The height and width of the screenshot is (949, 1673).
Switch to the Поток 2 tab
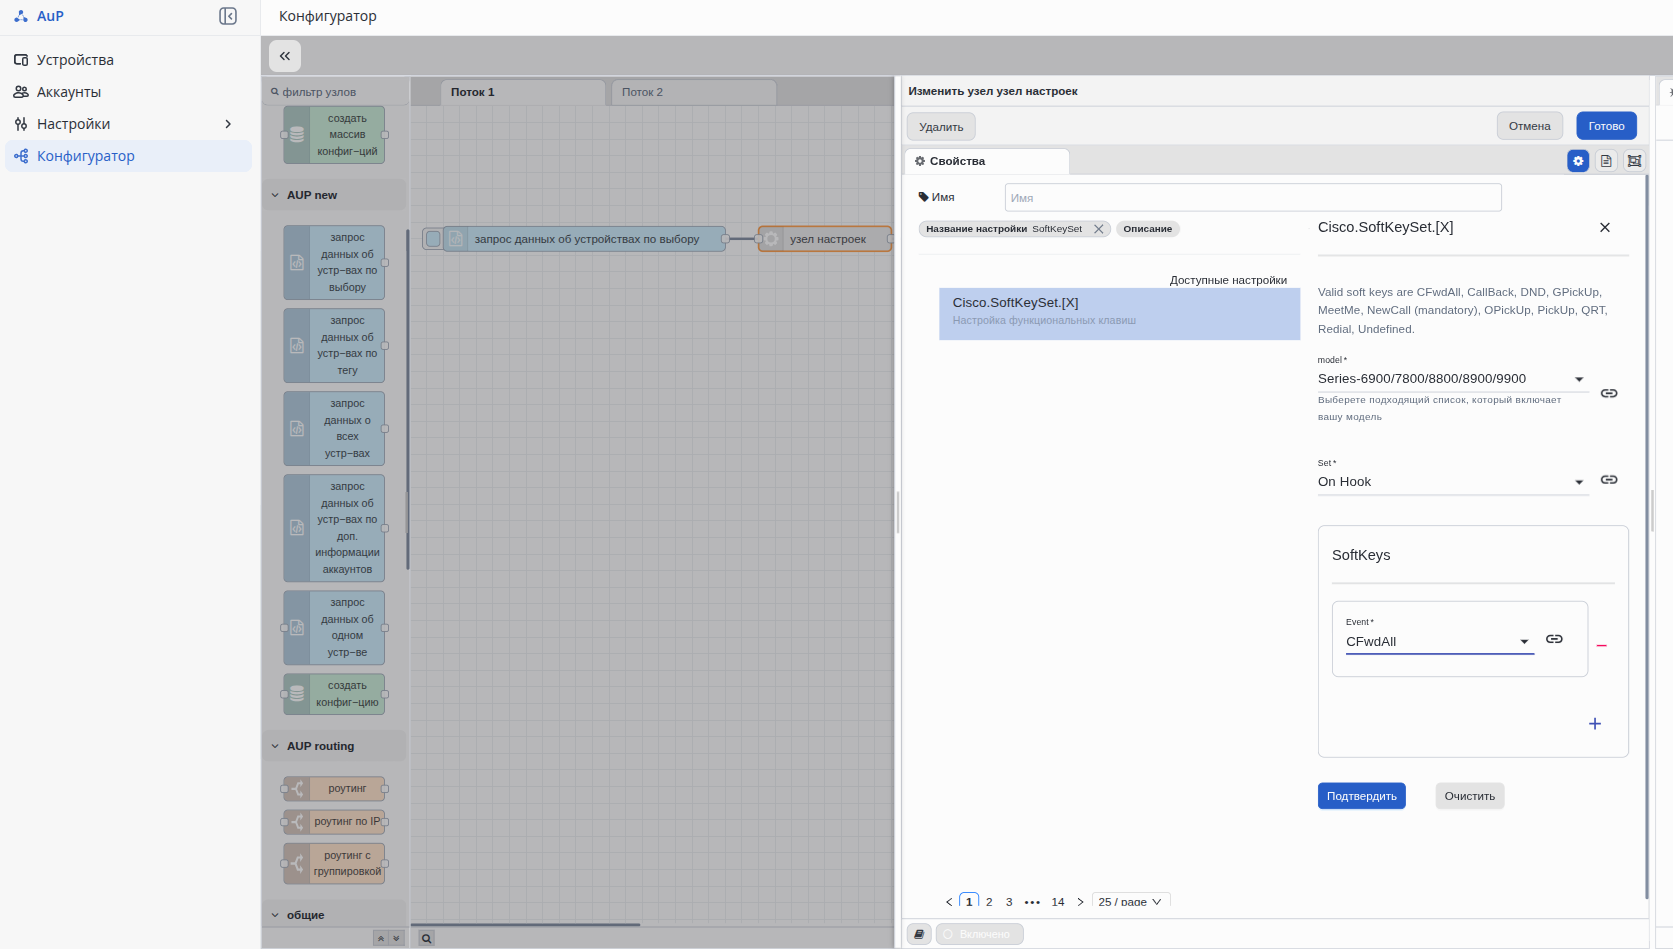click(x=694, y=92)
